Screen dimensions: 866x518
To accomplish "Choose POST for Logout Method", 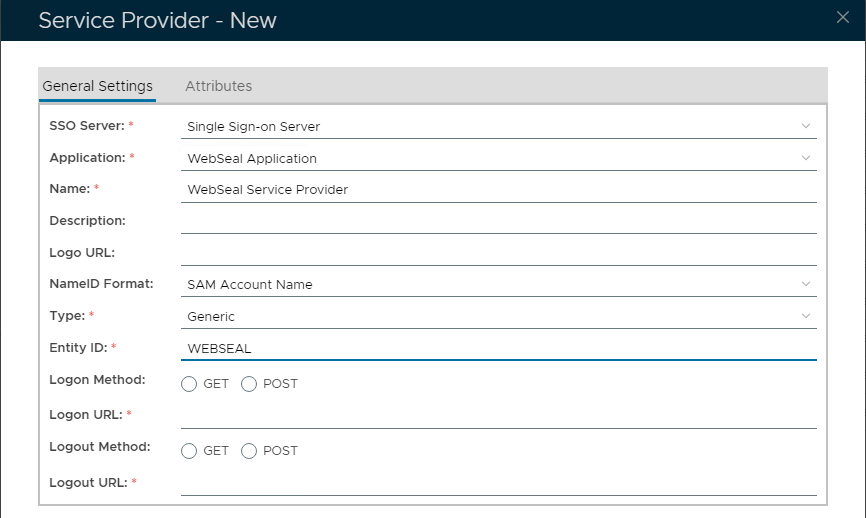I will (x=249, y=451).
